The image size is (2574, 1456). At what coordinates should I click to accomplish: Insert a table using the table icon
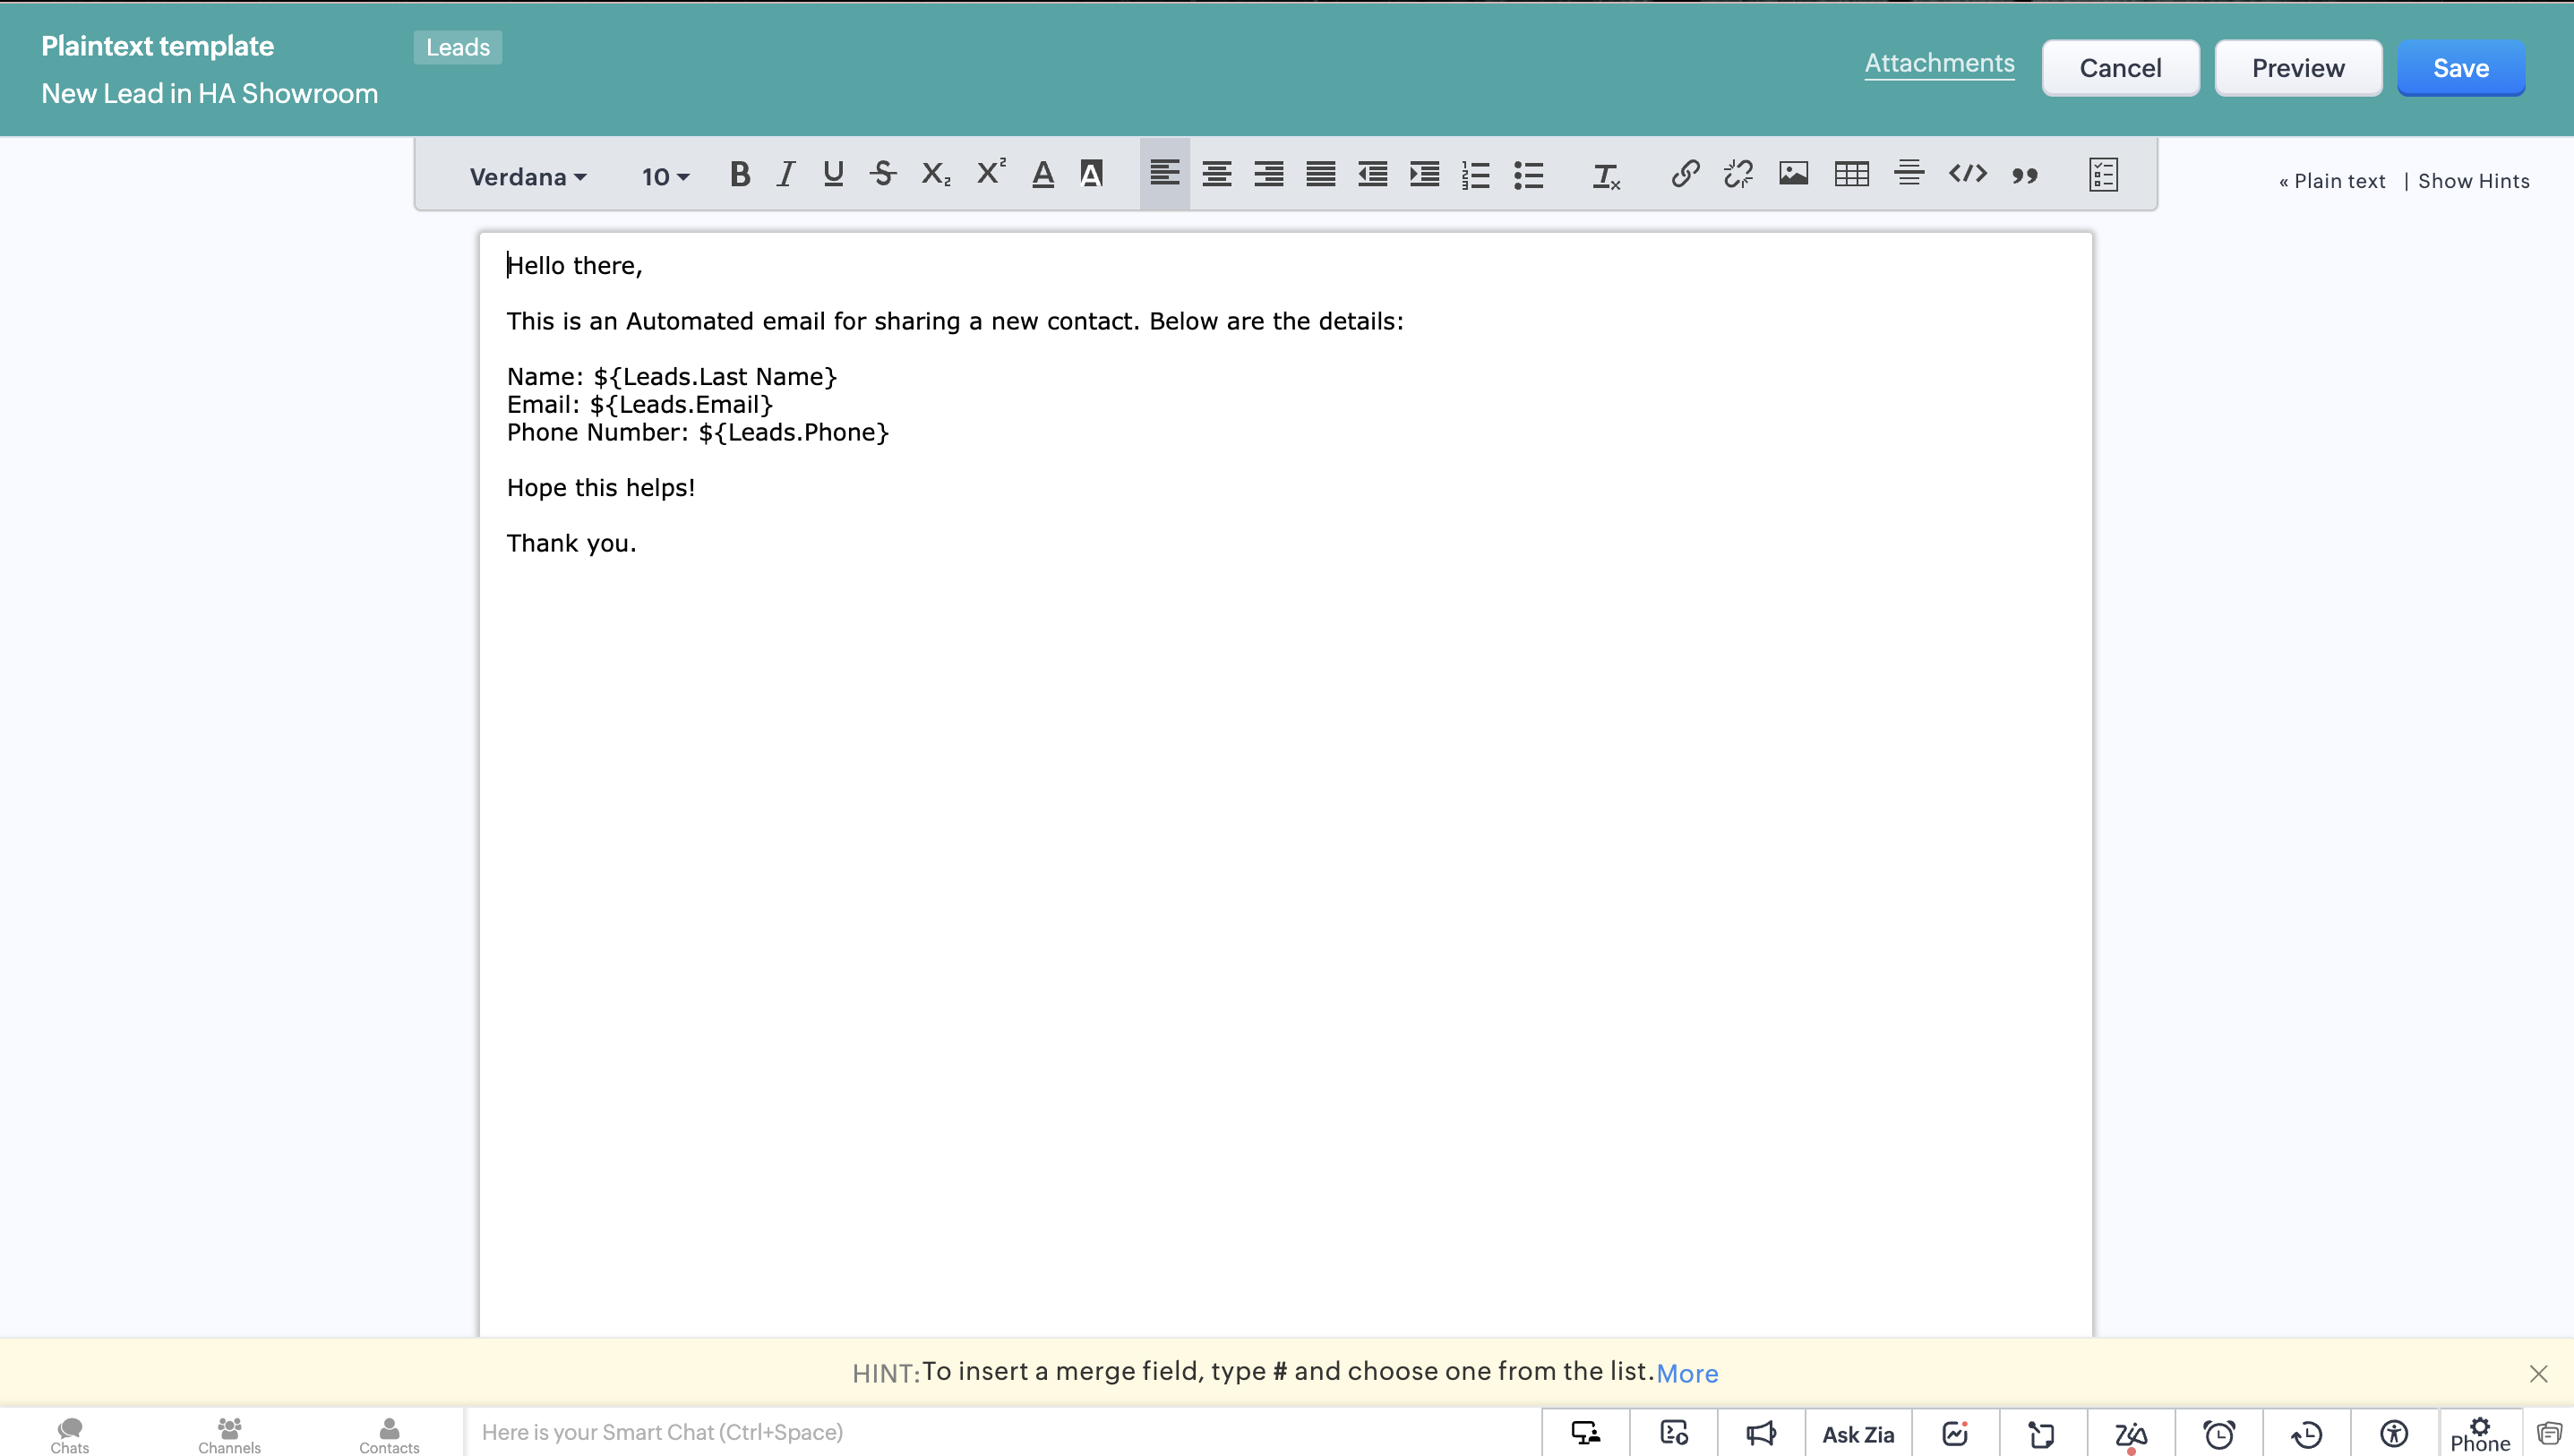point(1851,174)
